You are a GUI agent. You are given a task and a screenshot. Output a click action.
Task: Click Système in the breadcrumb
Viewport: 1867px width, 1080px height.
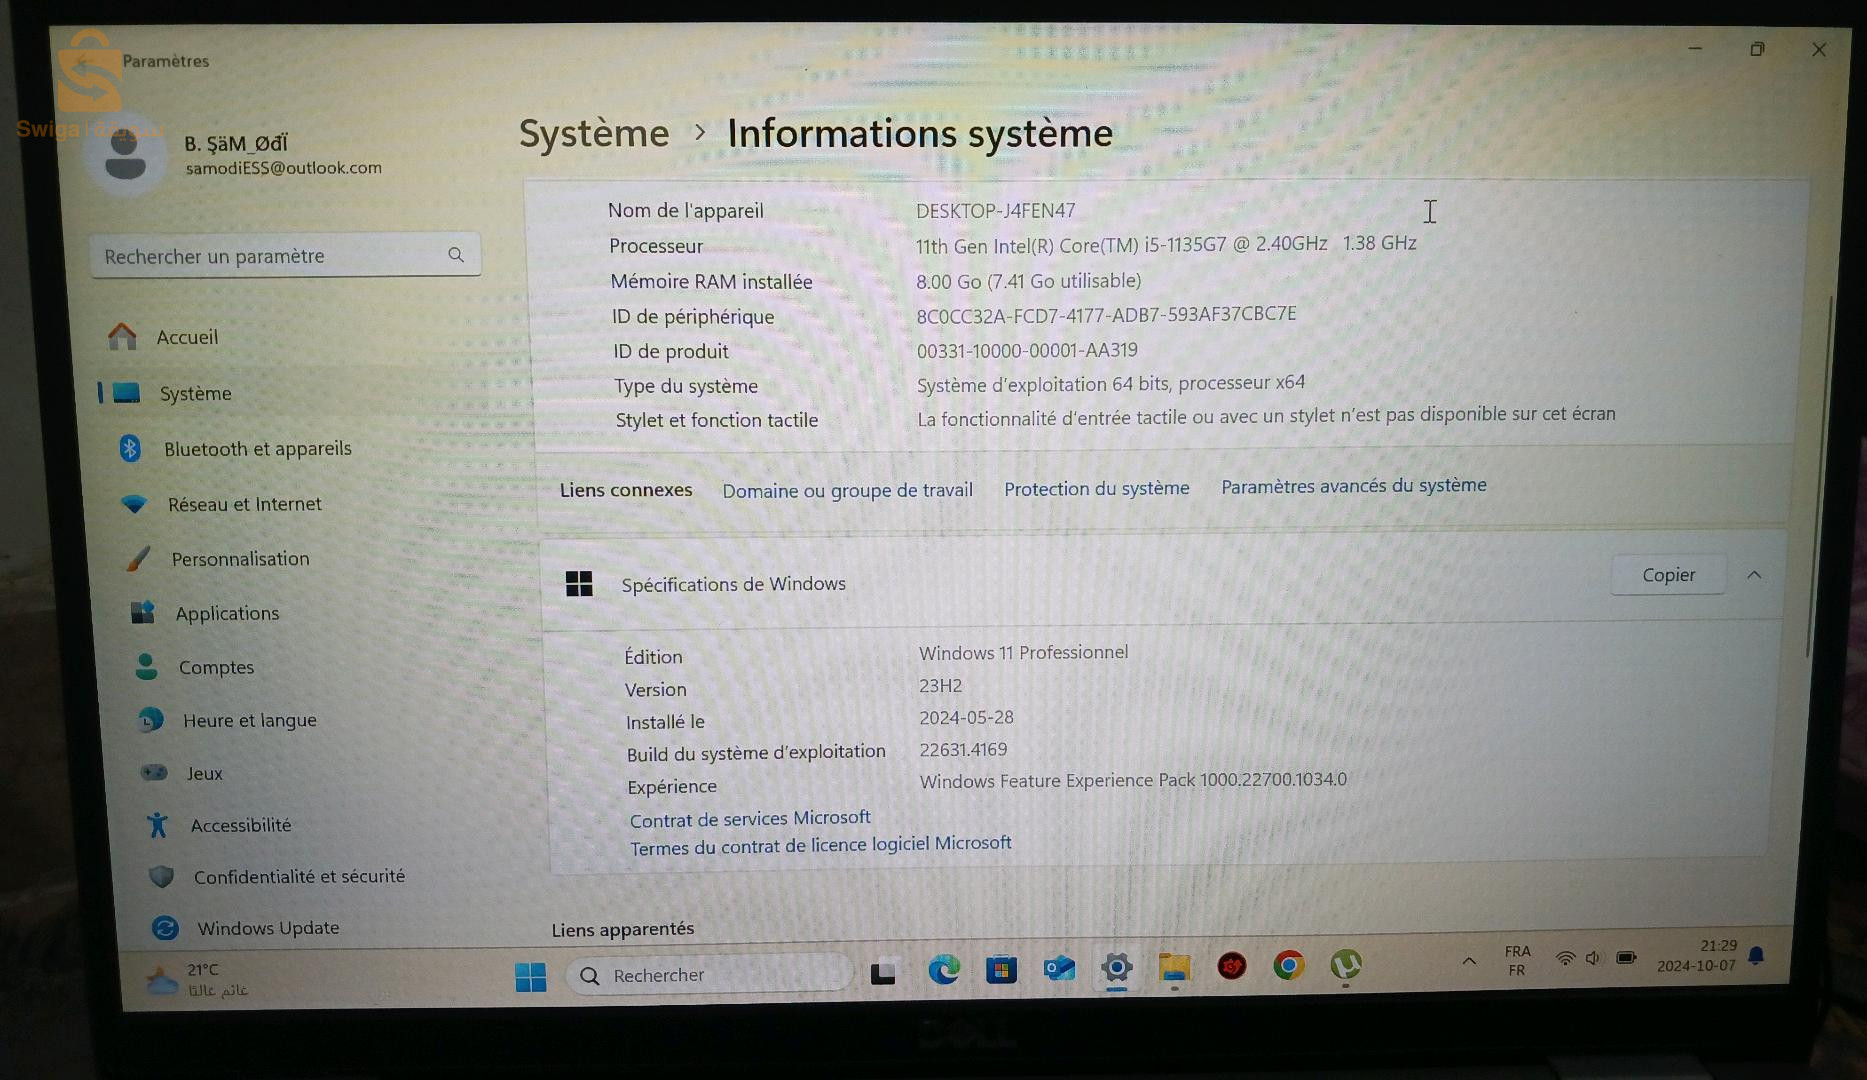tap(594, 134)
